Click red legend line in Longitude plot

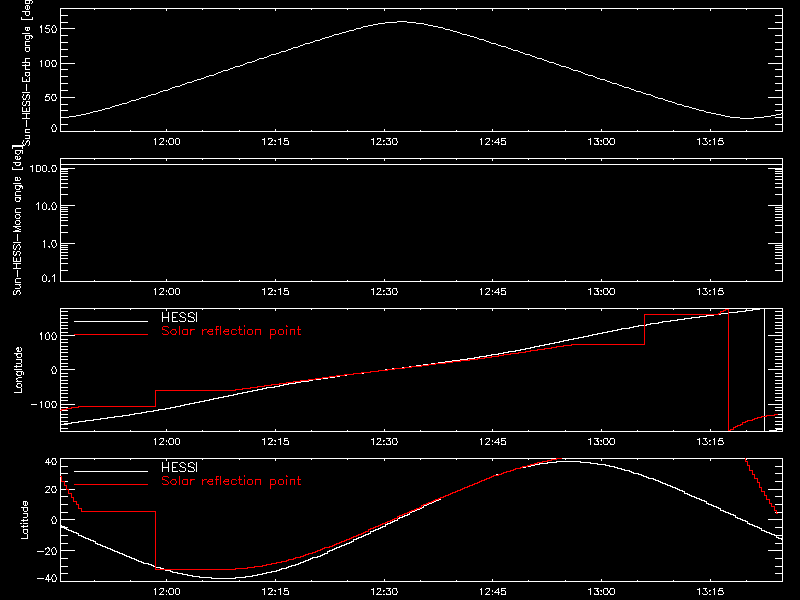click(111, 335)
